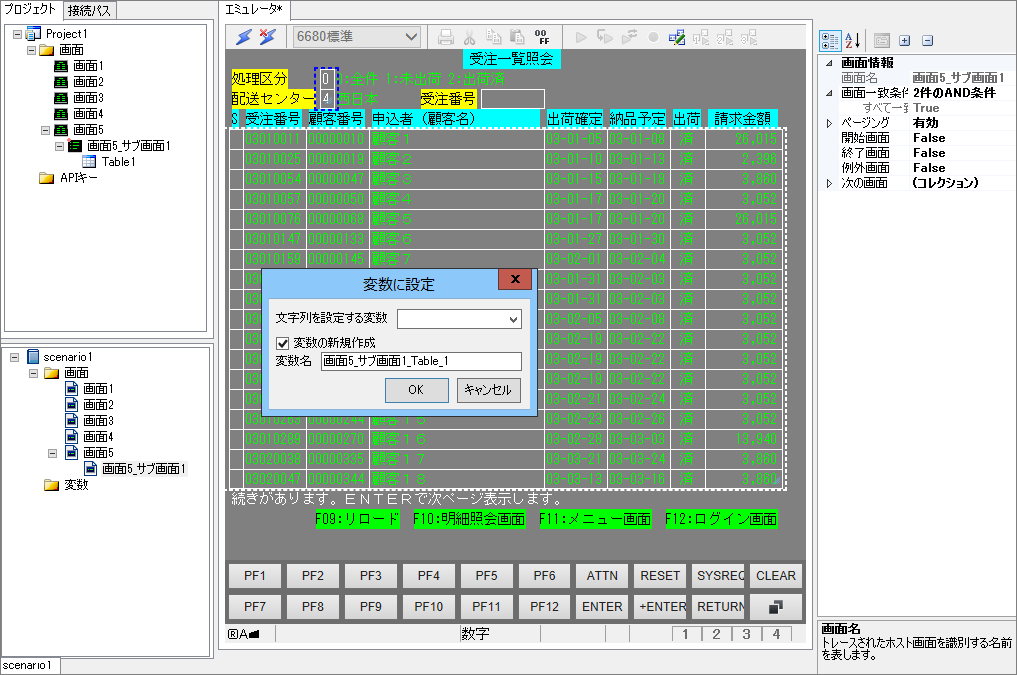
Task: Click the copy icon in emulator toolbar
Action: (494, 37)
